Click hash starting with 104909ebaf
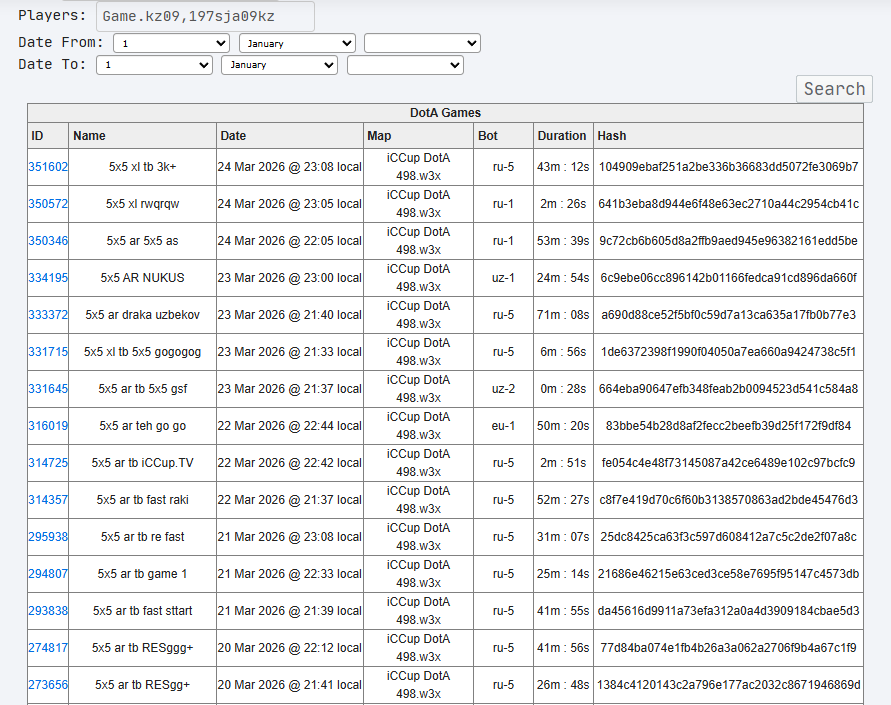This screenshot has width=891, height=705. tap(728, 167)
